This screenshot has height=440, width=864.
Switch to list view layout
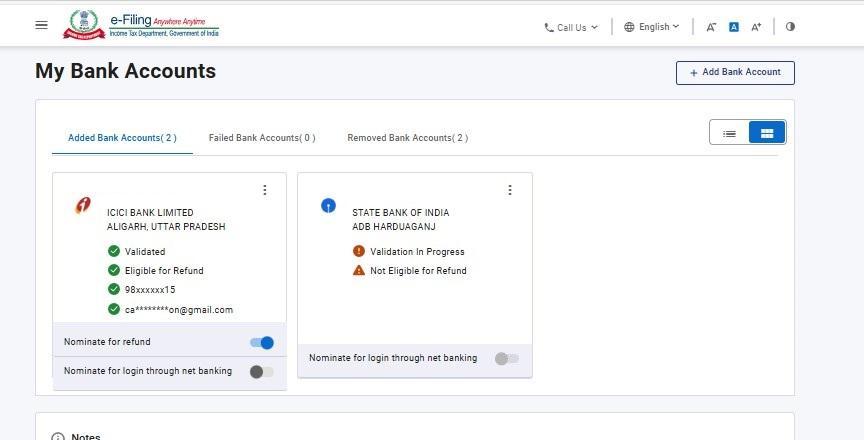click(729, 133)
